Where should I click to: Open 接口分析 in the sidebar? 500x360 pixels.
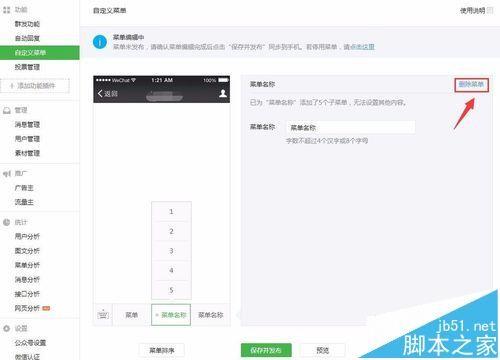coord(27,294)
